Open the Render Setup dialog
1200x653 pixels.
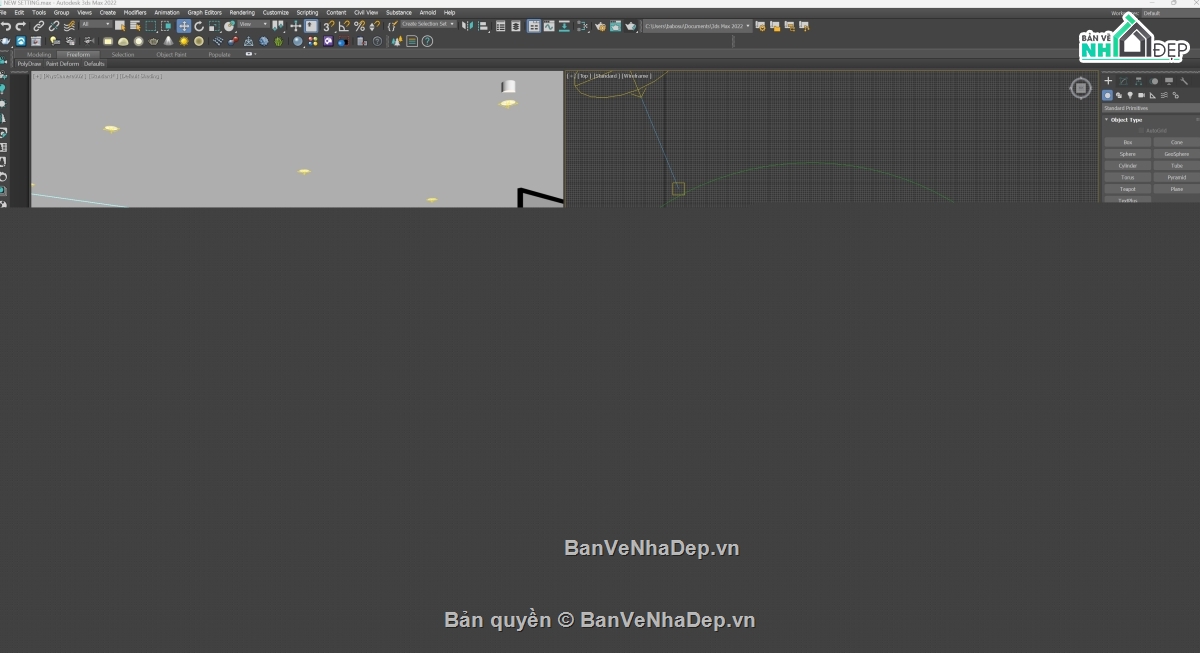point(614,26)
